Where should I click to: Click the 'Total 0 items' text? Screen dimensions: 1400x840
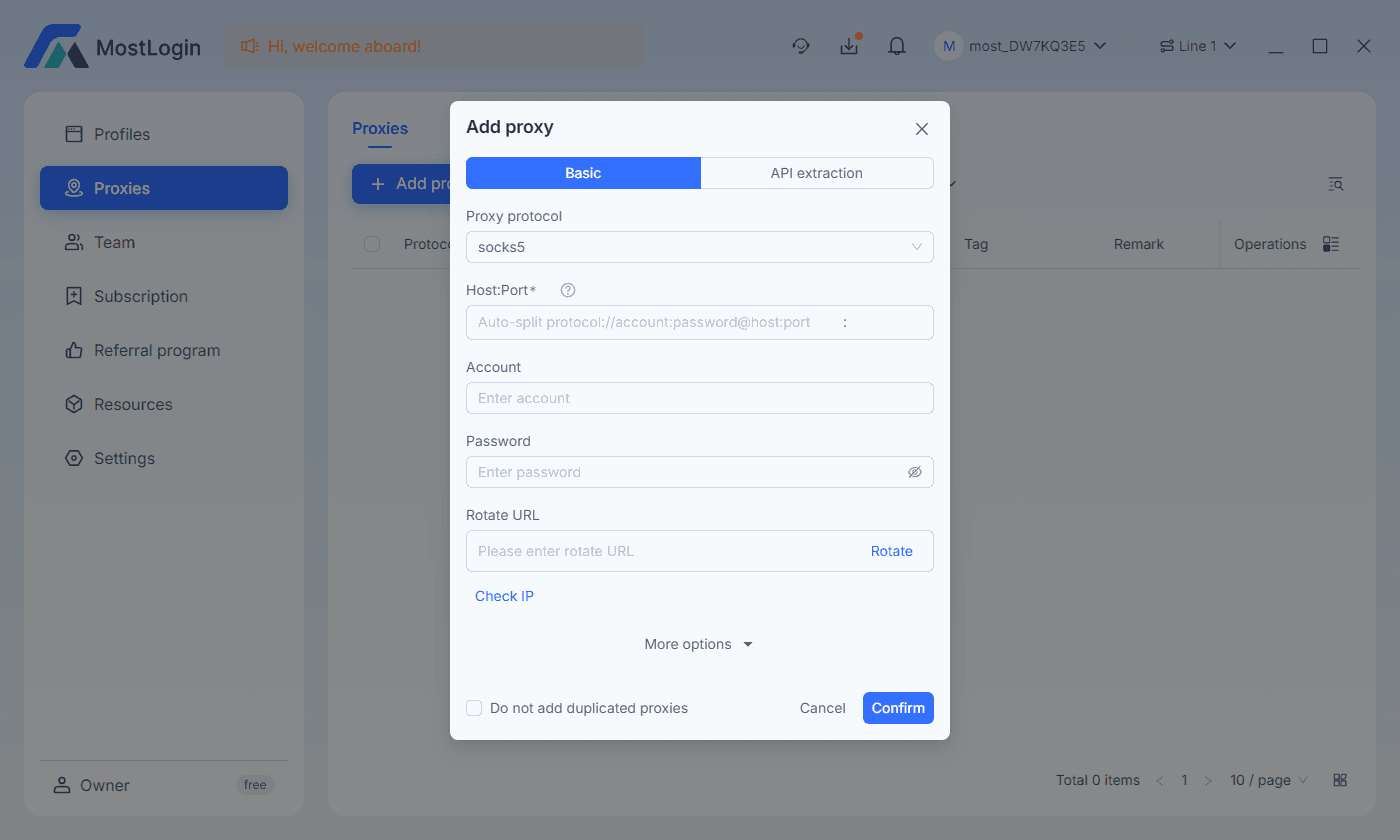(x=1098, y=780)
